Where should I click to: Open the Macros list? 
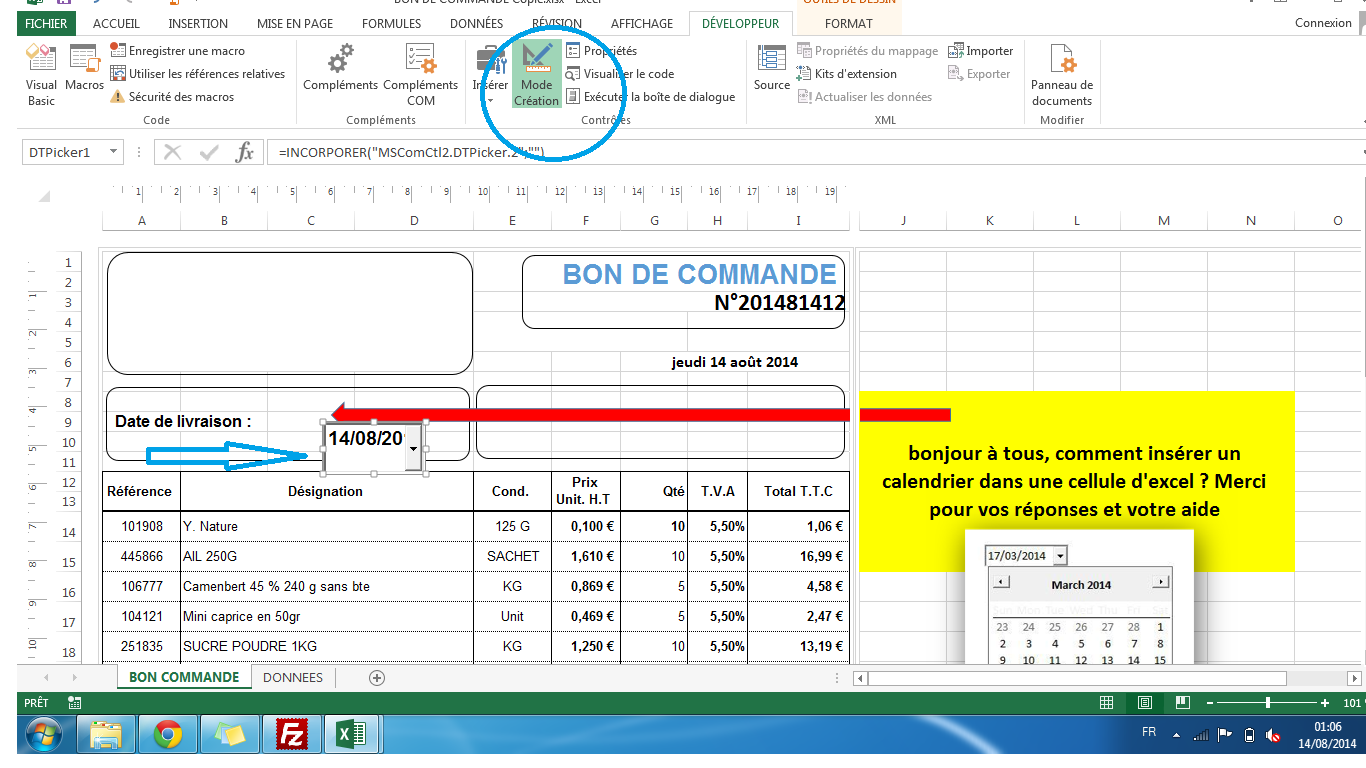click(84, 68)
